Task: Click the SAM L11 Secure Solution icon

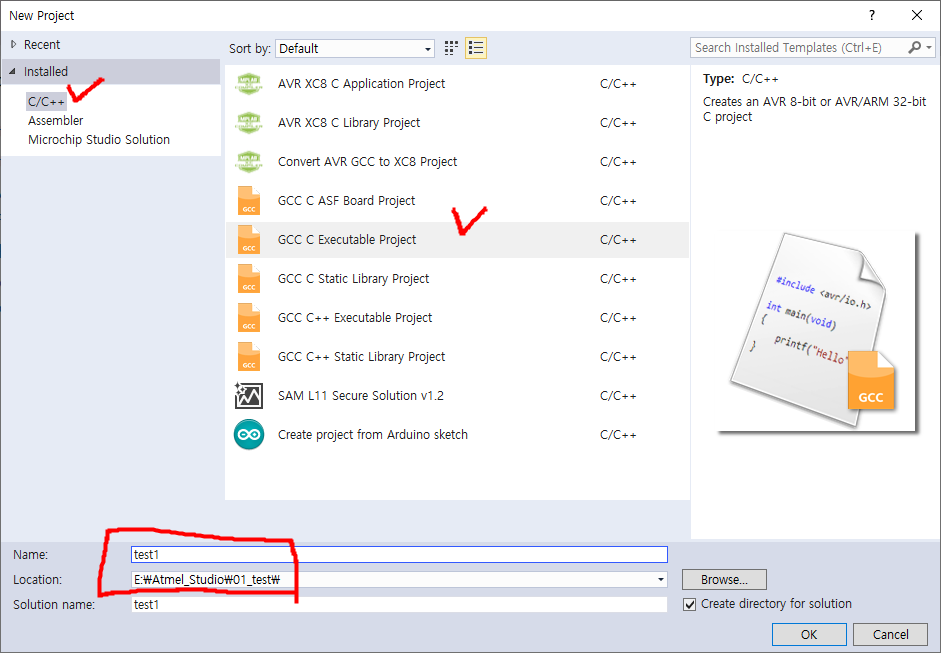Action: coord(248,396)
